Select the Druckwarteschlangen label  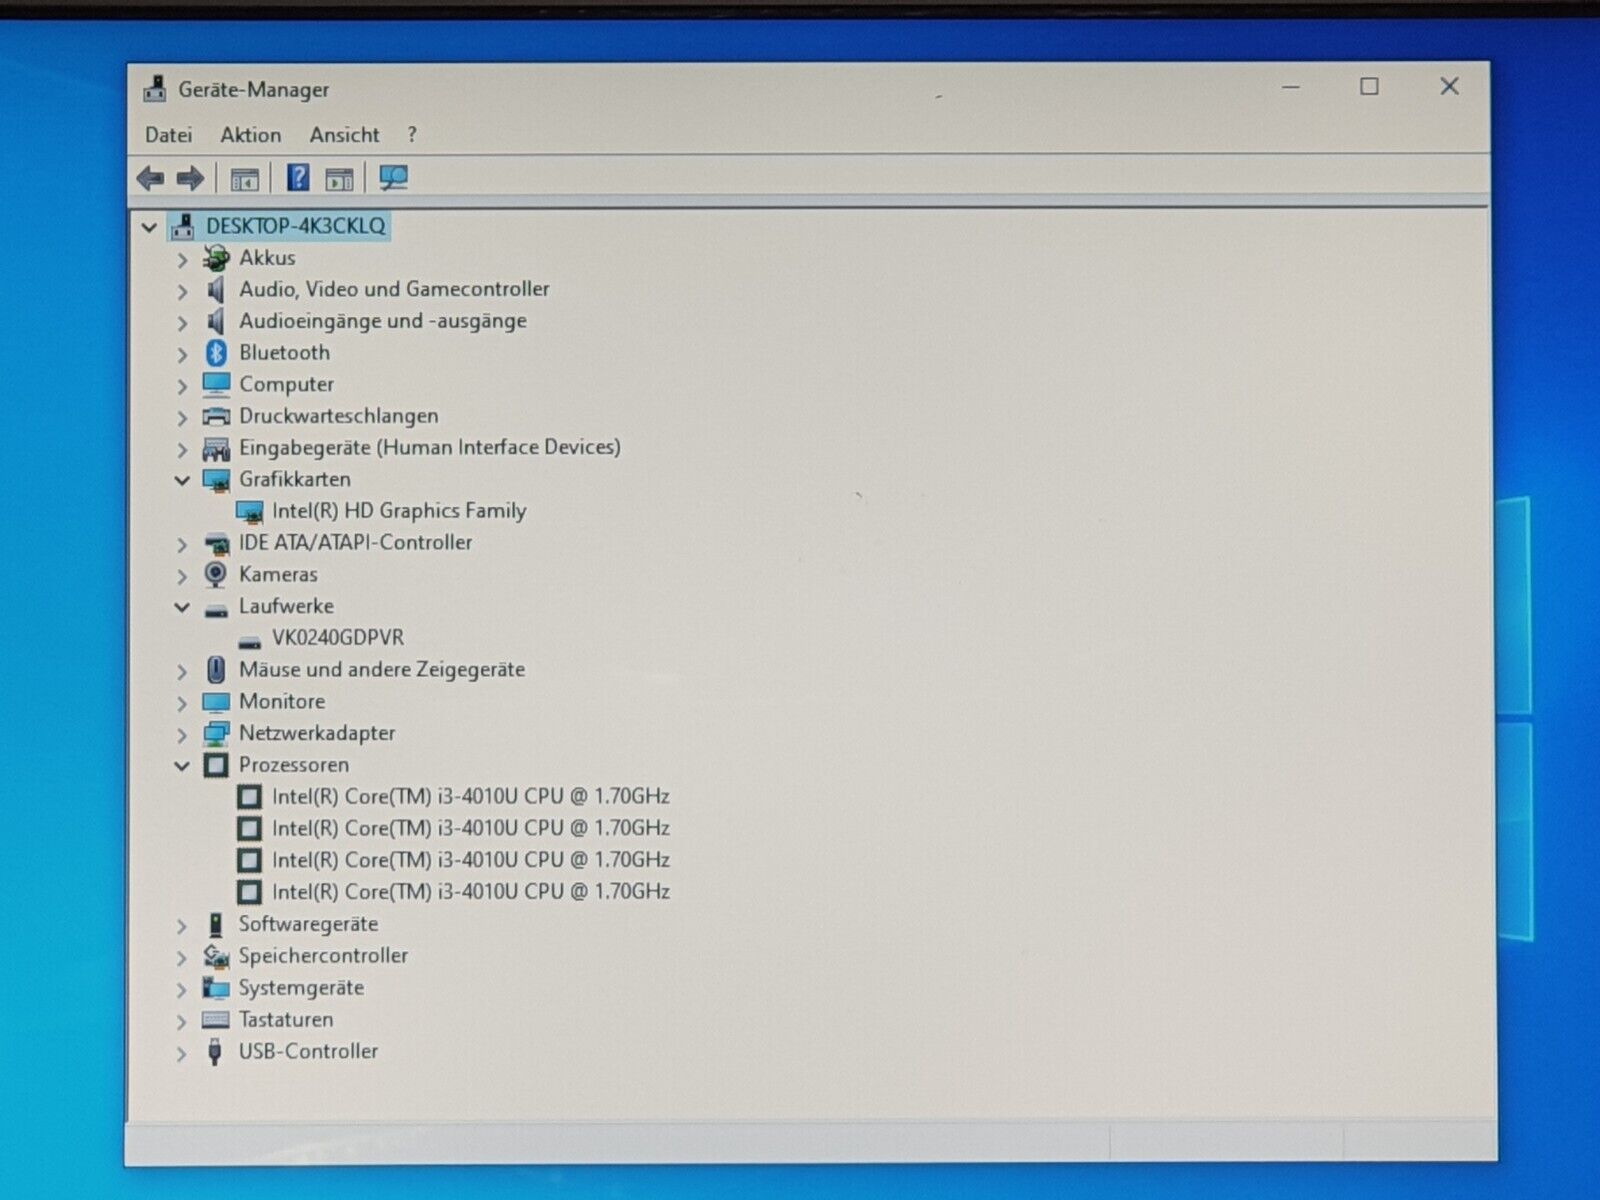pos(338,416)
